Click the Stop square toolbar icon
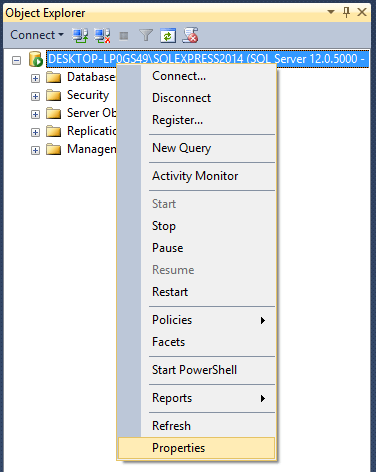 (124, 35)
